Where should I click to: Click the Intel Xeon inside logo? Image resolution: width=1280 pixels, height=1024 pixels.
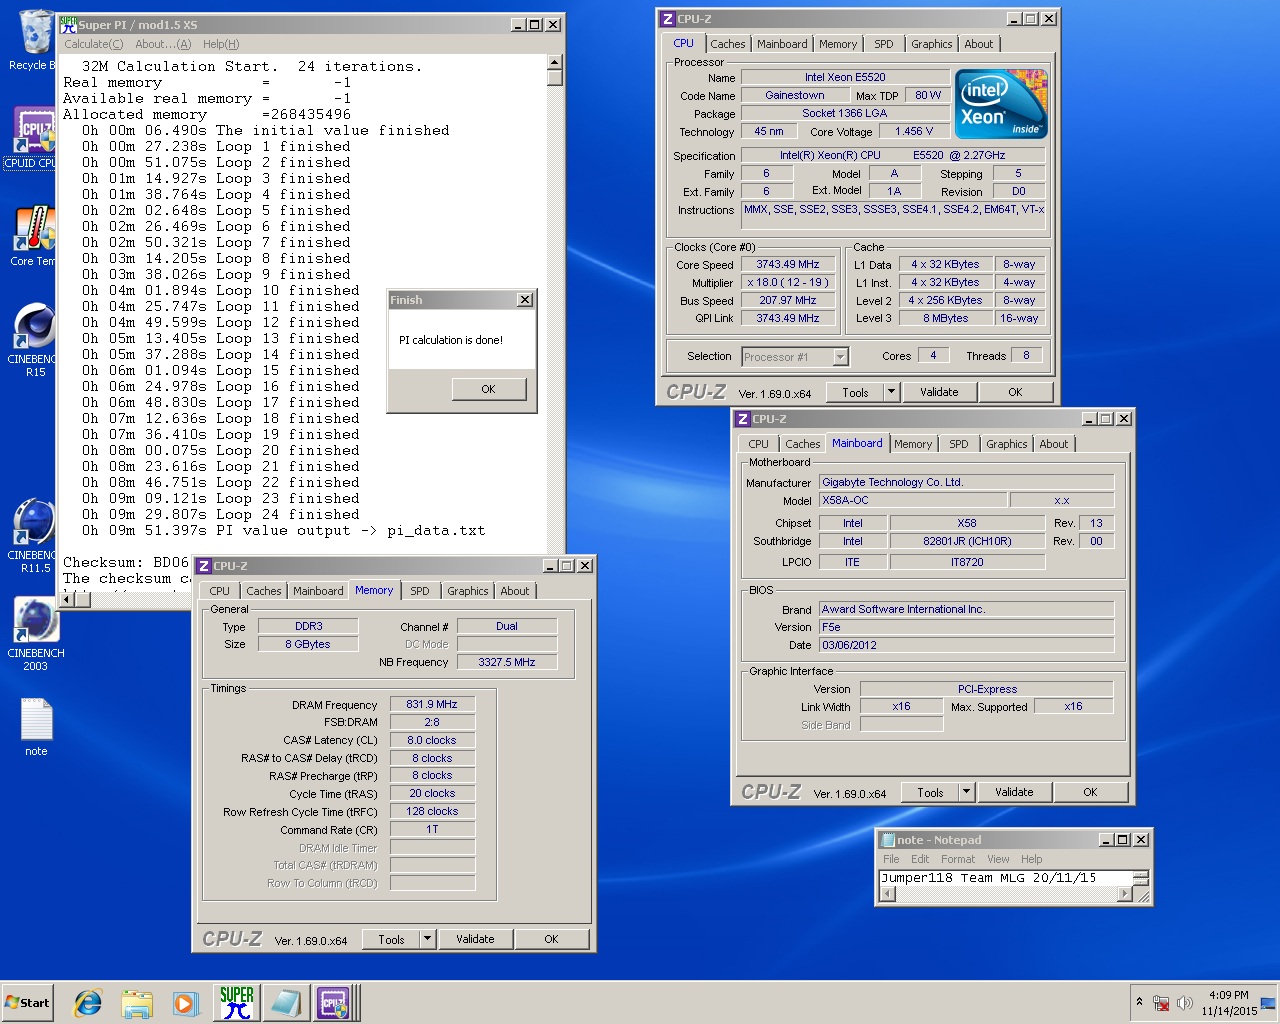[1001, 103]
